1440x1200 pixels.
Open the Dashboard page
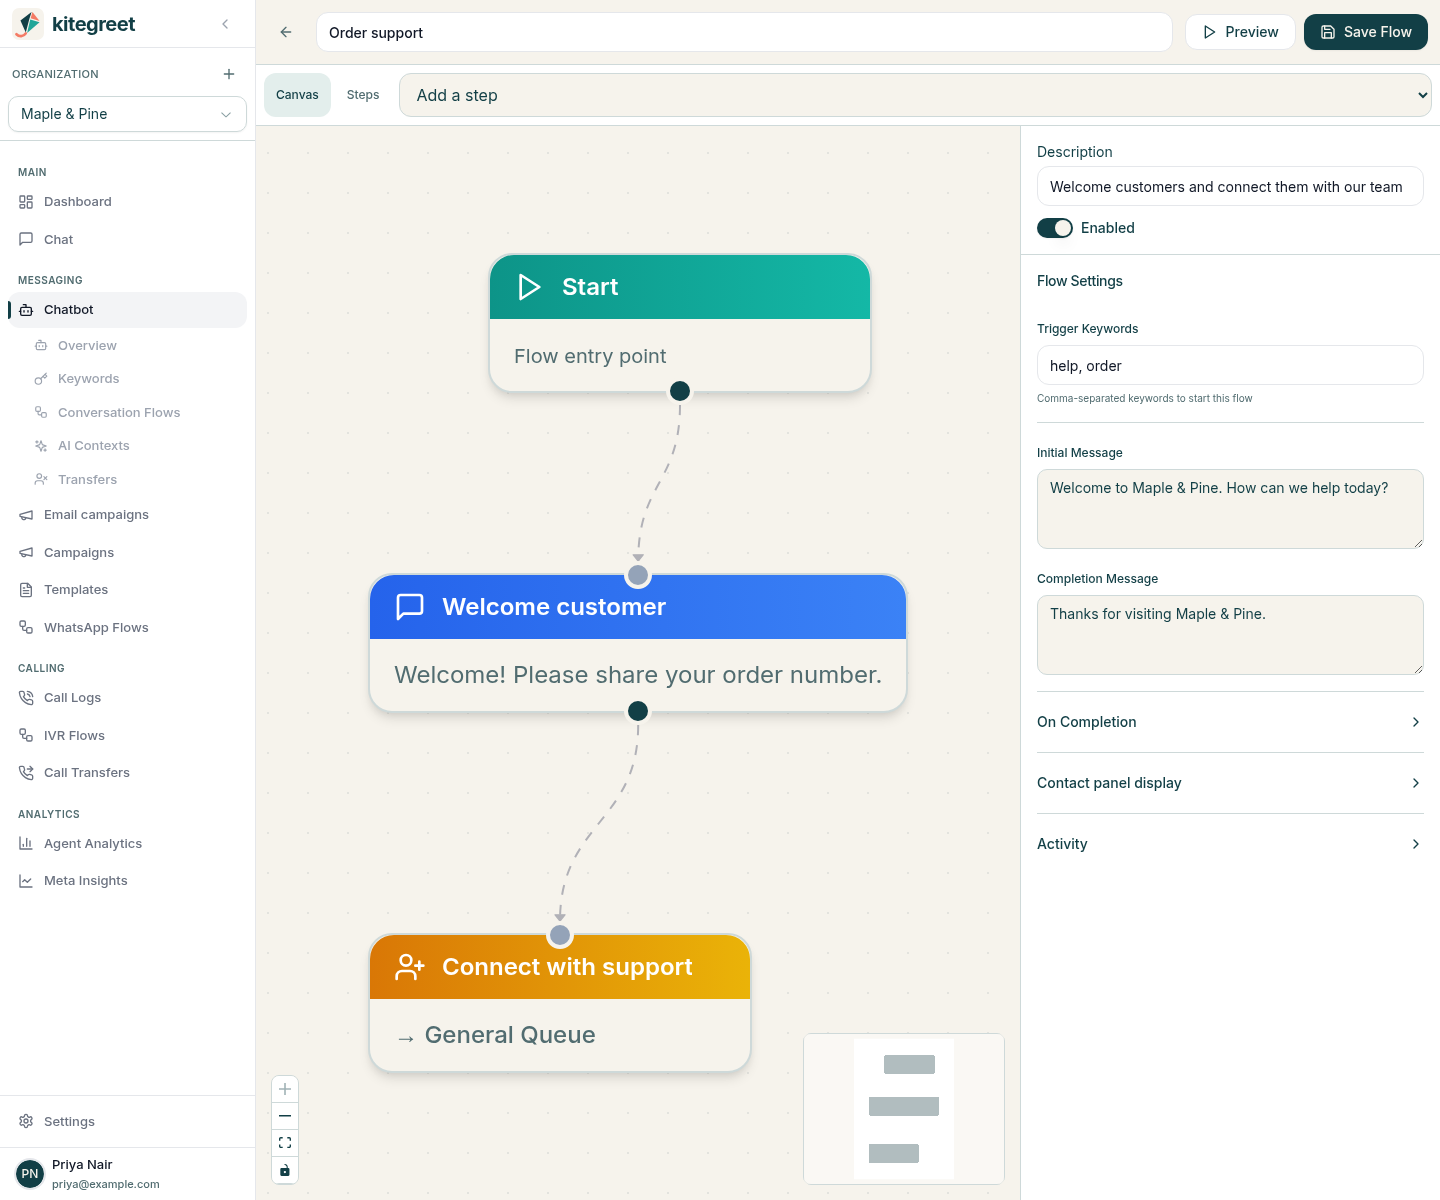click(x=127, y=202)
